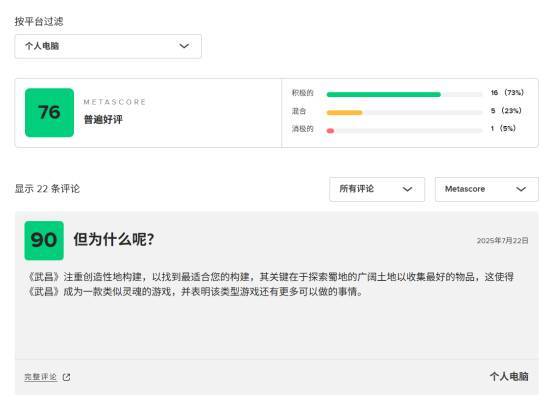
Task: Click the external link icon beside 完整评论
Action: (66, 377)
